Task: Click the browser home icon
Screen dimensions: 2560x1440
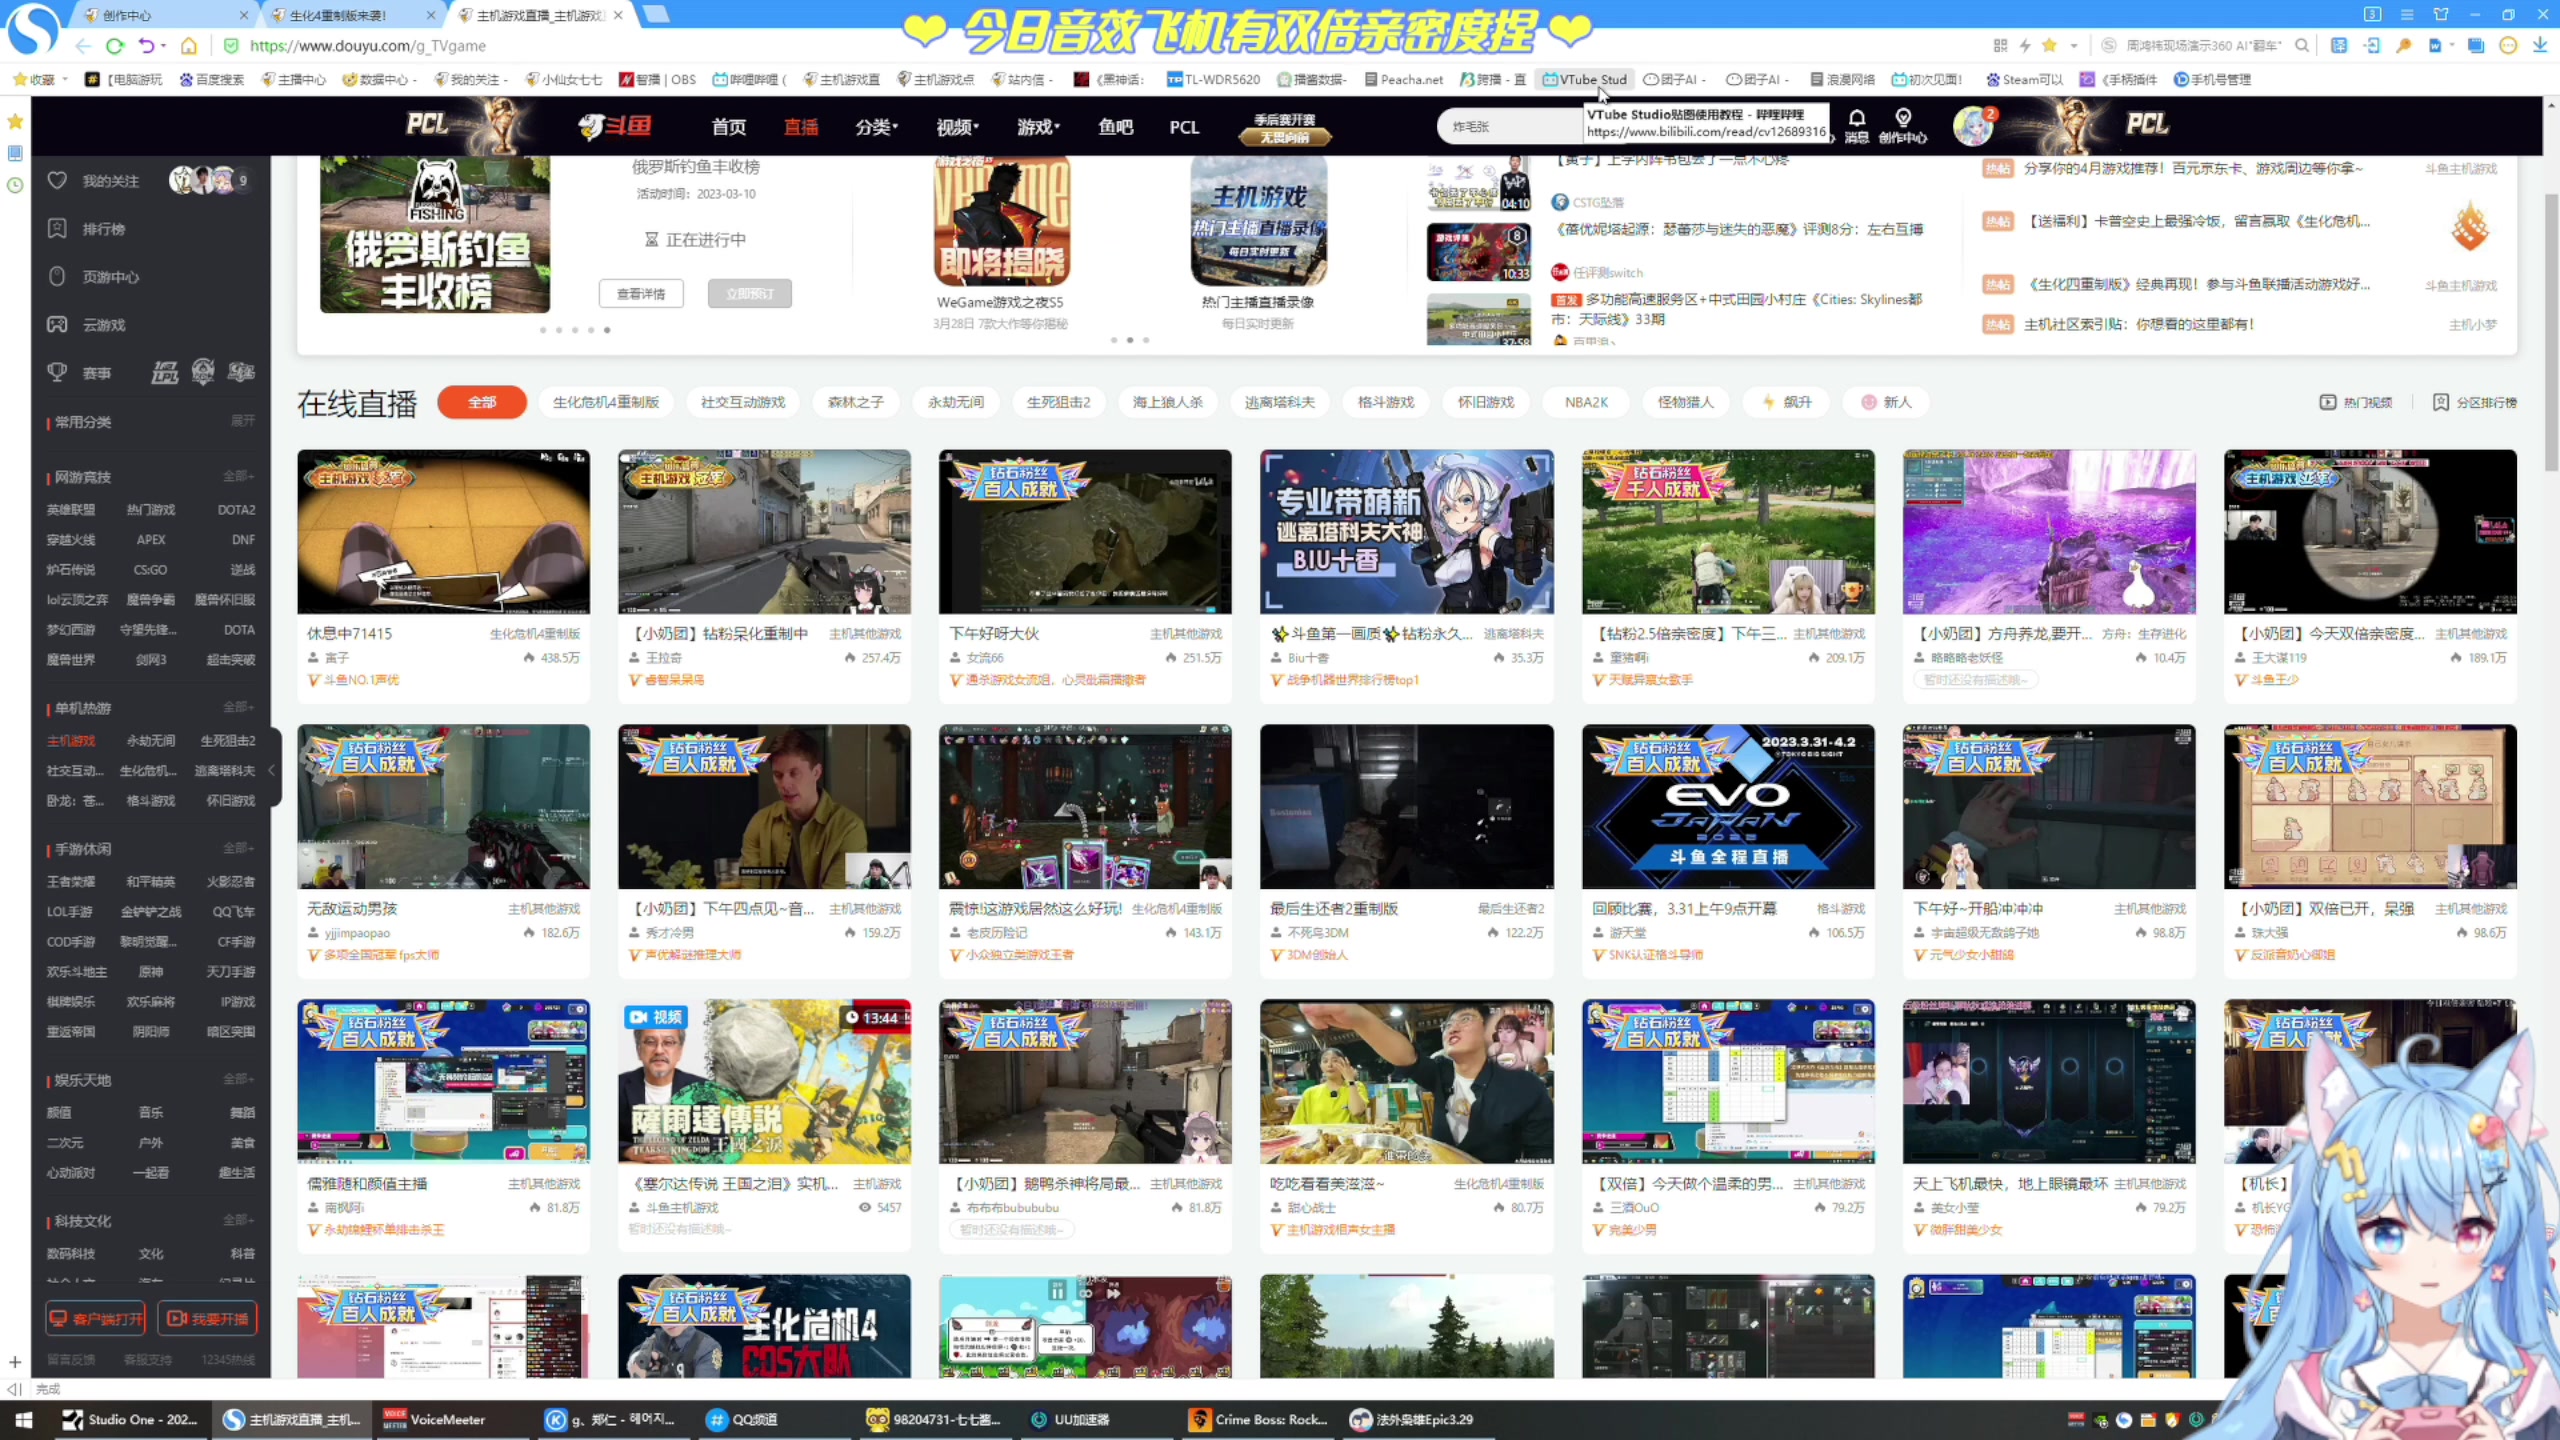Action: click(189, 46)
